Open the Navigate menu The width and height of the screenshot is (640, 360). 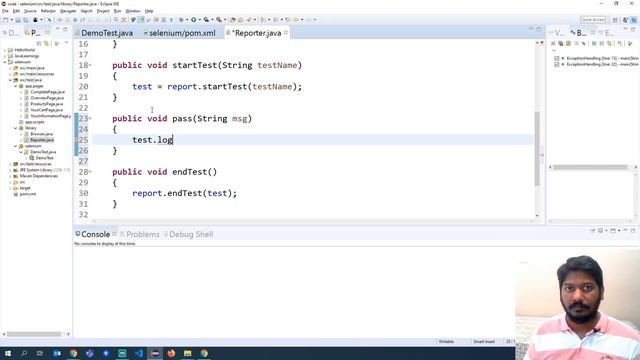68,11
